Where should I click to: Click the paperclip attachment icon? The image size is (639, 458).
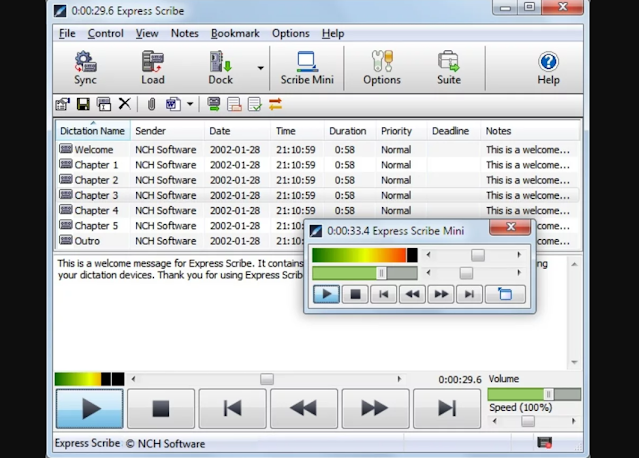151,104
